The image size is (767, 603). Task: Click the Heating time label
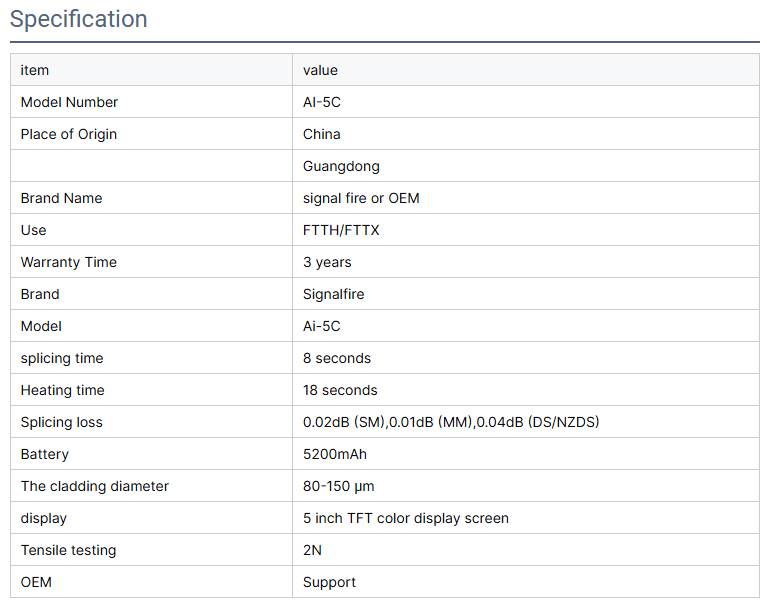click(62, 390)
